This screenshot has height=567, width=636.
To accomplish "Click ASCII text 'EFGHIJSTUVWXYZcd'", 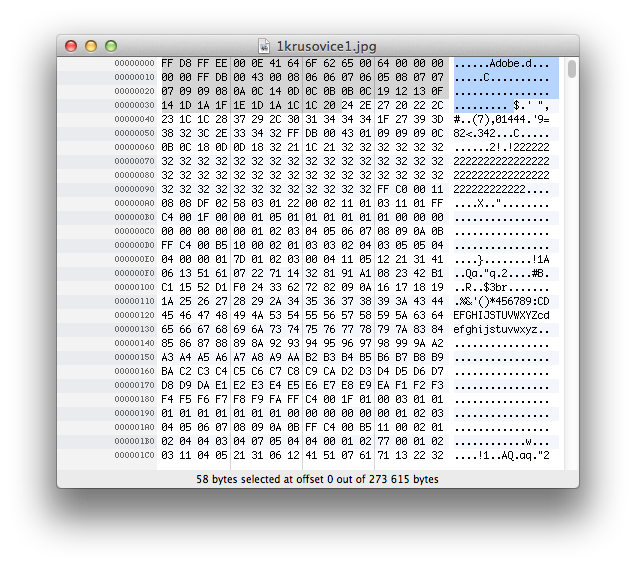I will (501, 315).
